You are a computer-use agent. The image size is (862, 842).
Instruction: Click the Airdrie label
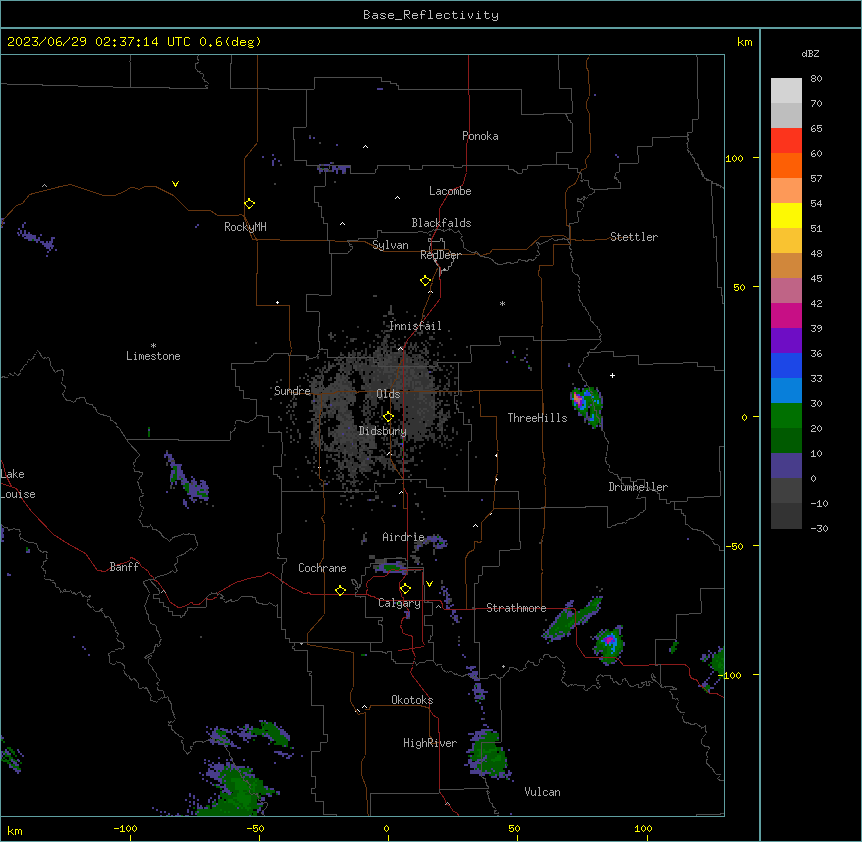click(403, 537)
